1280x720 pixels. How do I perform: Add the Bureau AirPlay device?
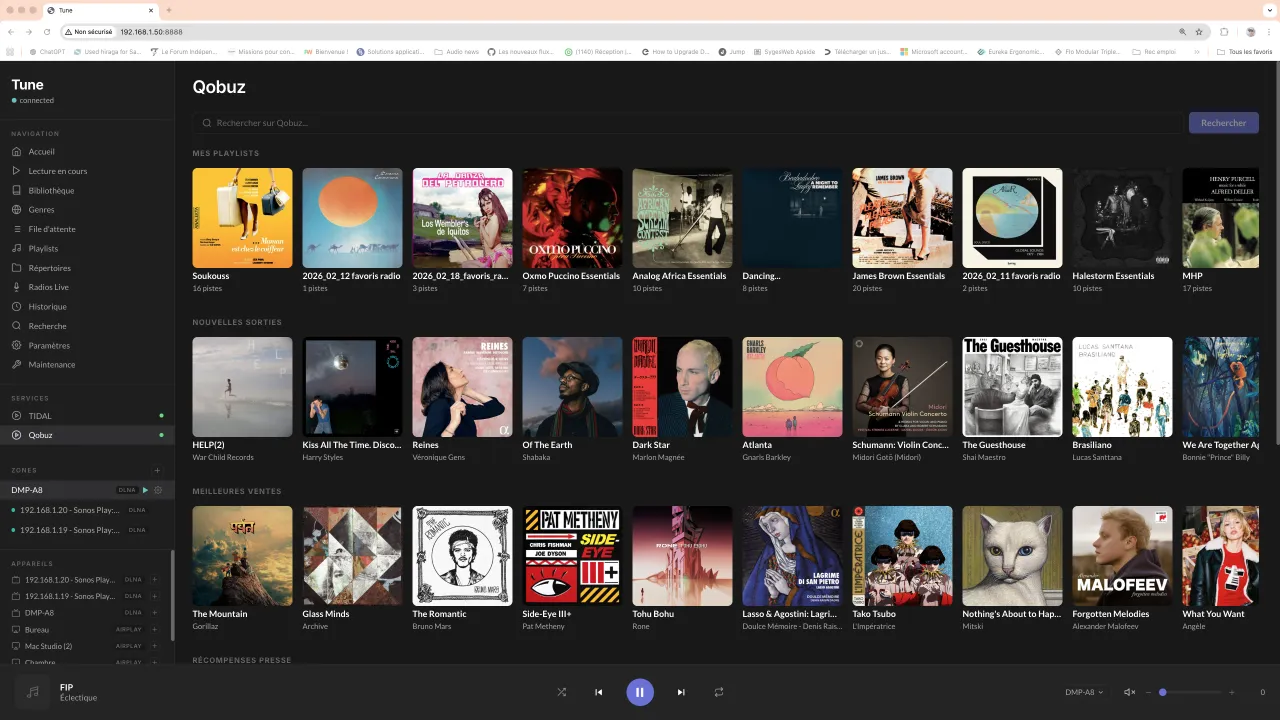pyautogui.click(x=155, y=630)
